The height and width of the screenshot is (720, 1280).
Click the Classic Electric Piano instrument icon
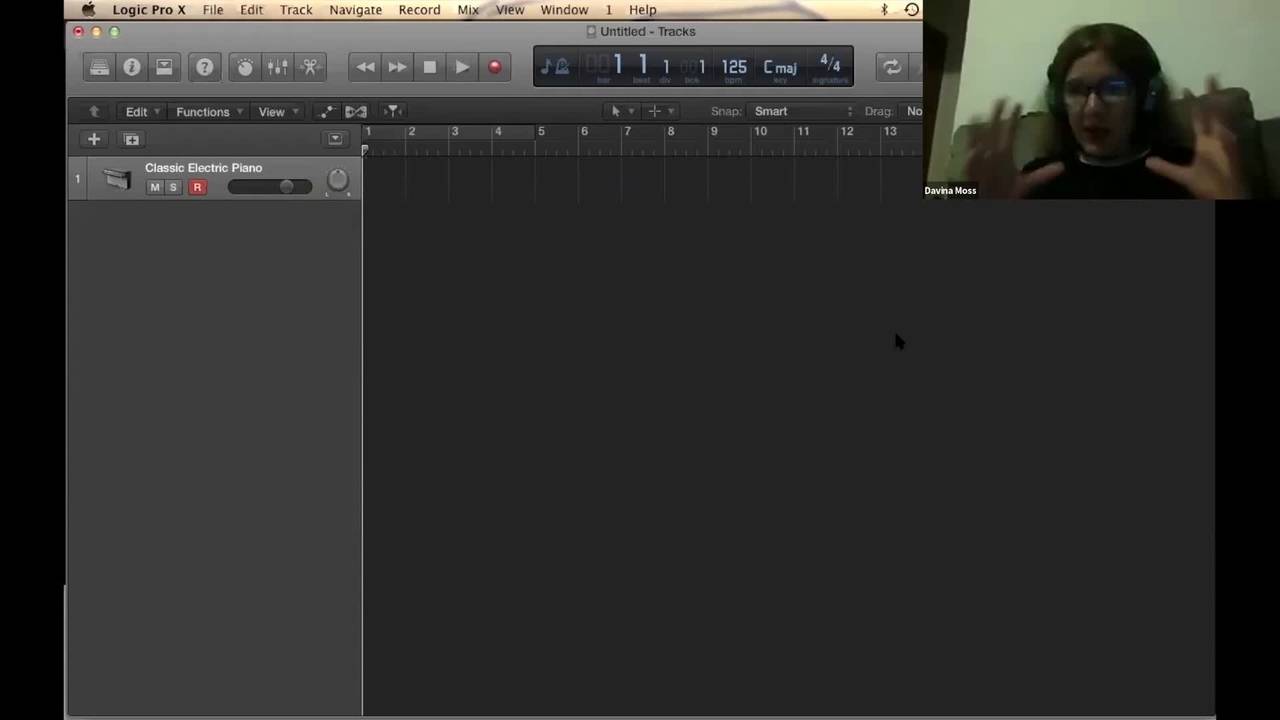click(x=117, y=179)
